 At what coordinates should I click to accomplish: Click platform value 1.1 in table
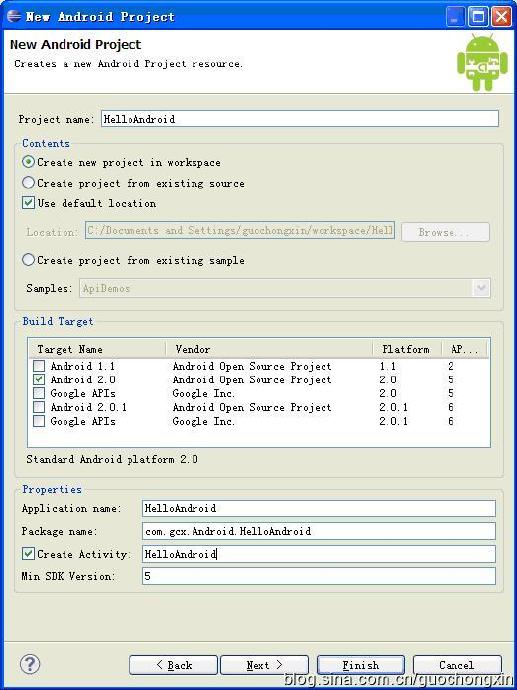click(x=388, y=366)
